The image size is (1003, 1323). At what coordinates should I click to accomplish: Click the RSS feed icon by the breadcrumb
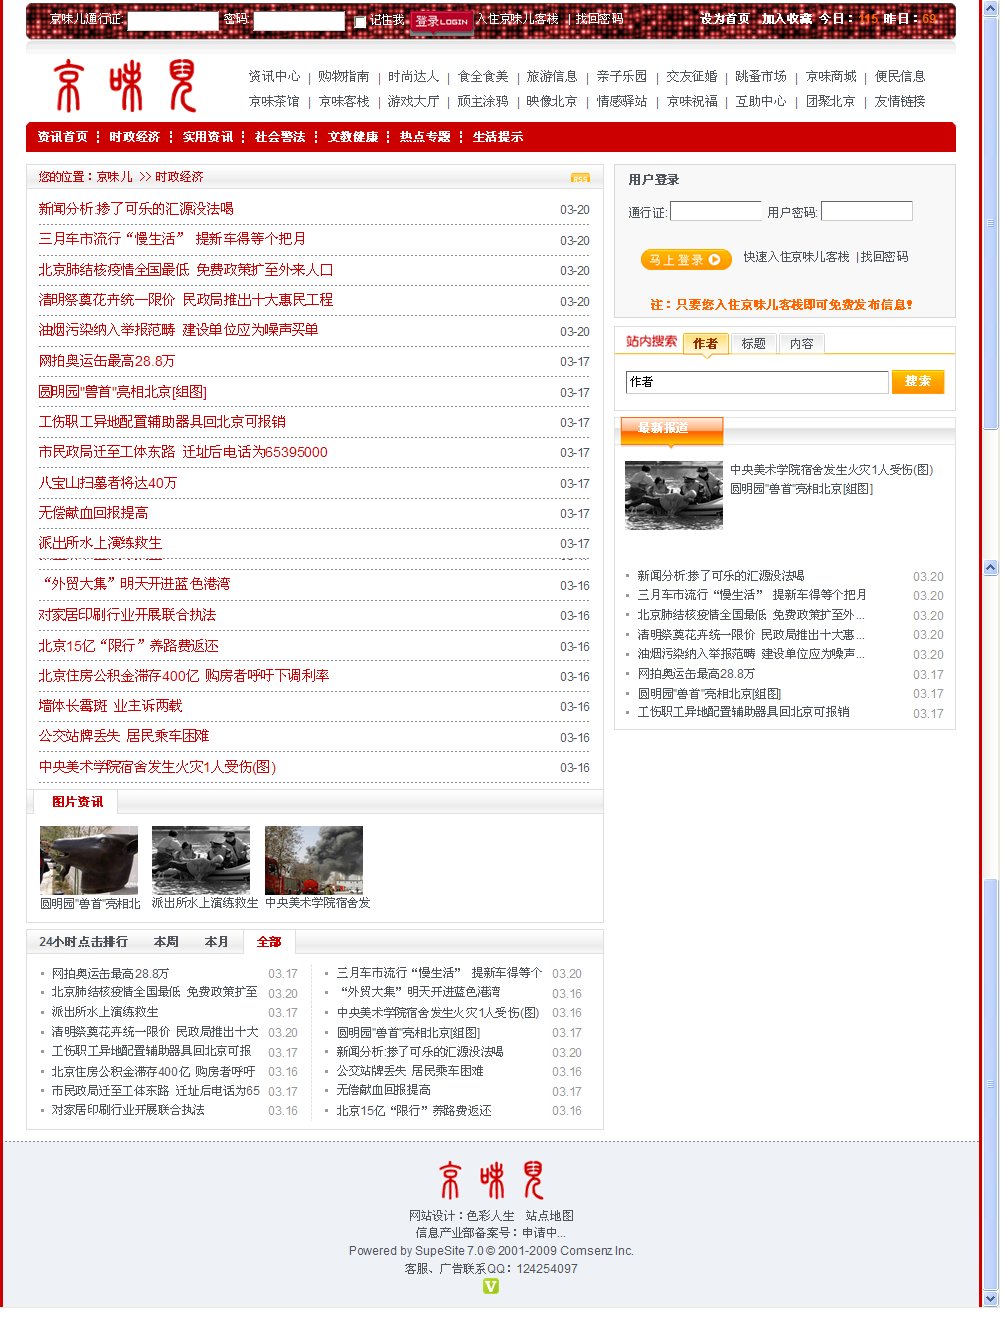point(580,178)
